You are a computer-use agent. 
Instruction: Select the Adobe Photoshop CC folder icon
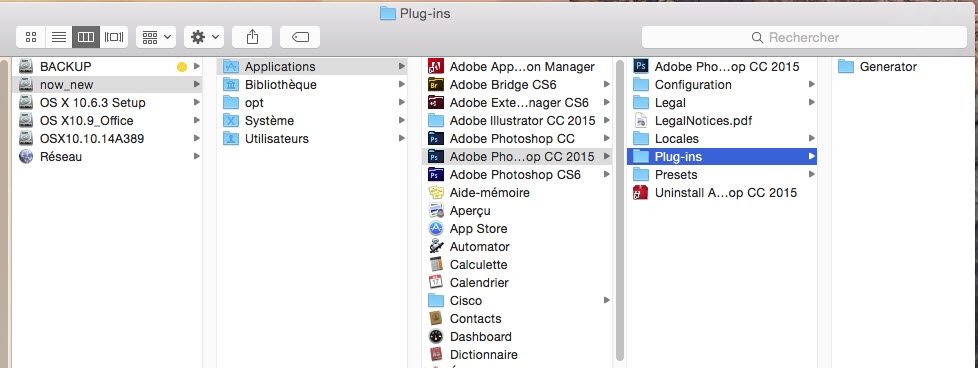(x=436, y=138)
